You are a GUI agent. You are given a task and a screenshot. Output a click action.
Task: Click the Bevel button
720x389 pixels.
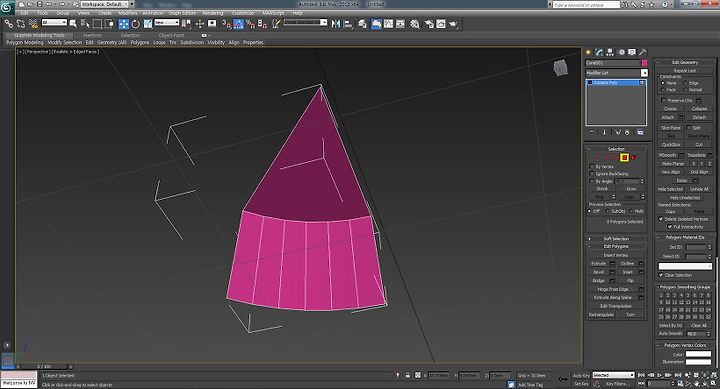point(598,272)
